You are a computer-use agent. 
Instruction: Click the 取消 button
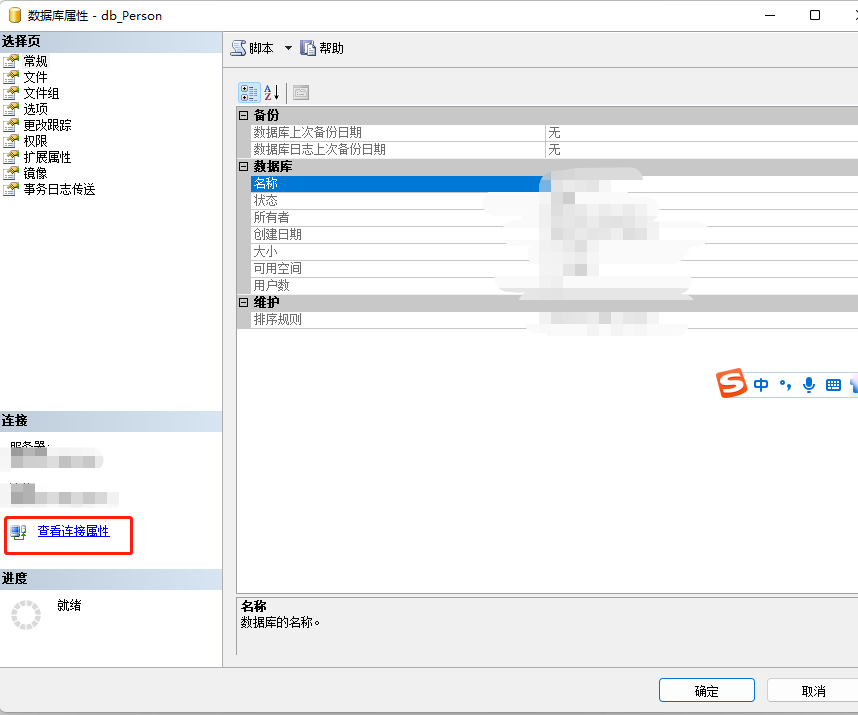click(813, 690)
